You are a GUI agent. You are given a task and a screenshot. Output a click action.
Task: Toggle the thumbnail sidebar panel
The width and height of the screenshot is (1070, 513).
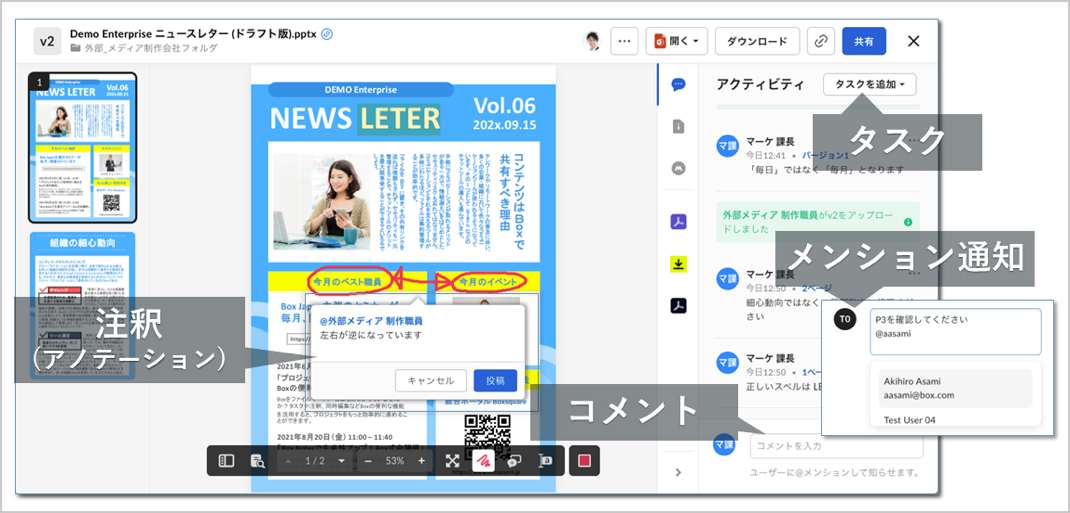point(226,461)
